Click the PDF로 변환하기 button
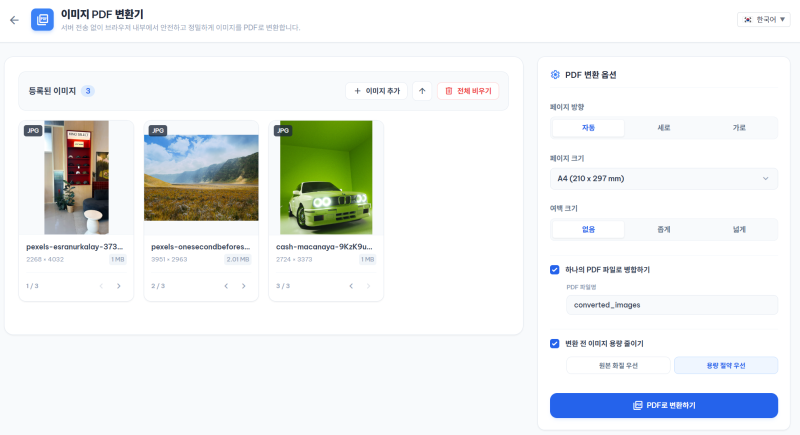Screen dimensions: 800x435 point(664,405)
